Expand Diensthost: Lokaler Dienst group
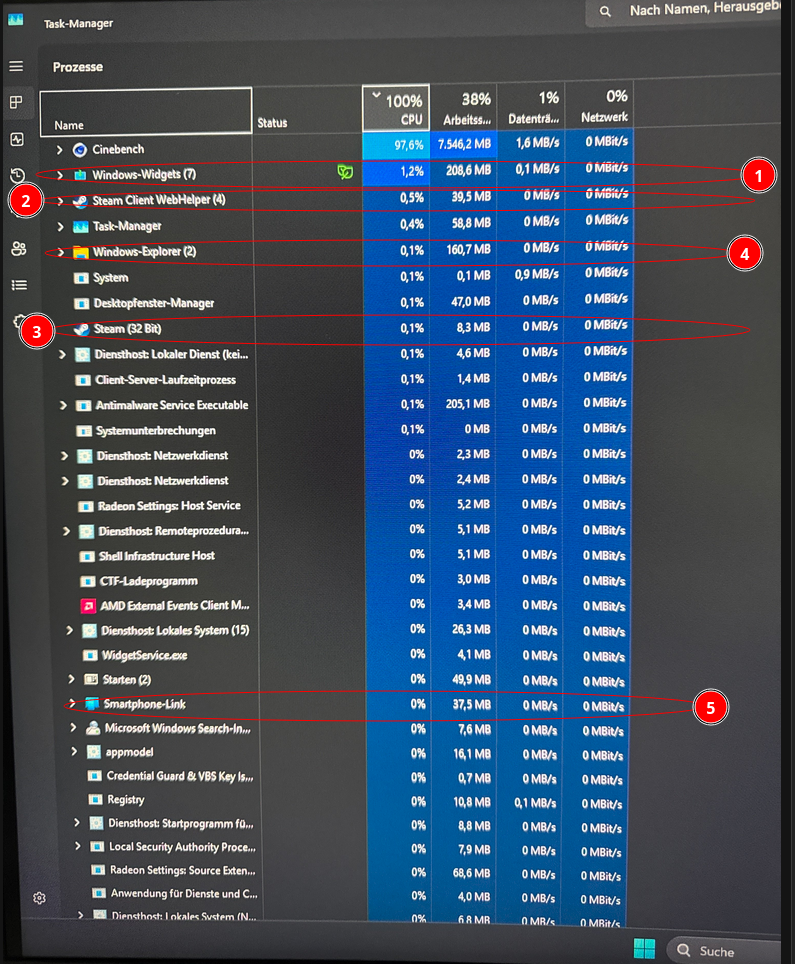Viewport: 795px width, 964px height. point(62,355)
